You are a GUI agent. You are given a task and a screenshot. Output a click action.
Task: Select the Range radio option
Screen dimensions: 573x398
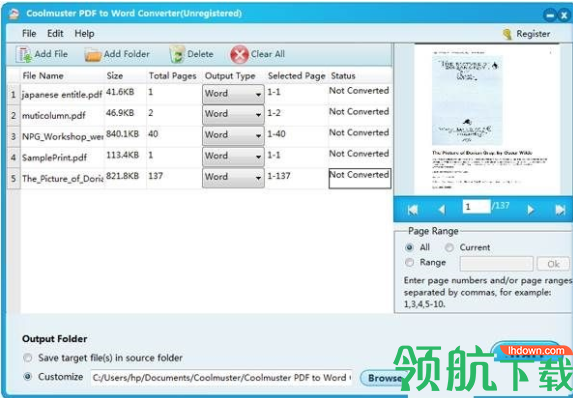(x=410, y=262)
